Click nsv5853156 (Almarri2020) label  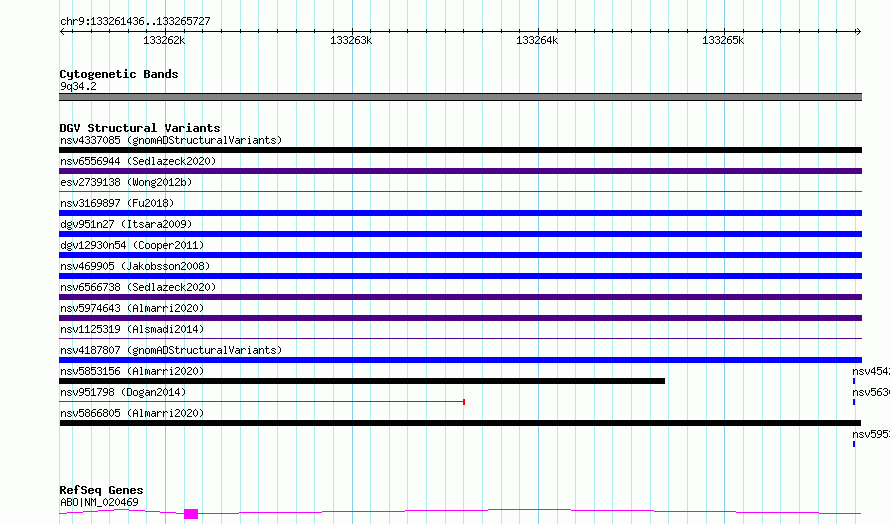pyautogui.click(x=132, y=371)
